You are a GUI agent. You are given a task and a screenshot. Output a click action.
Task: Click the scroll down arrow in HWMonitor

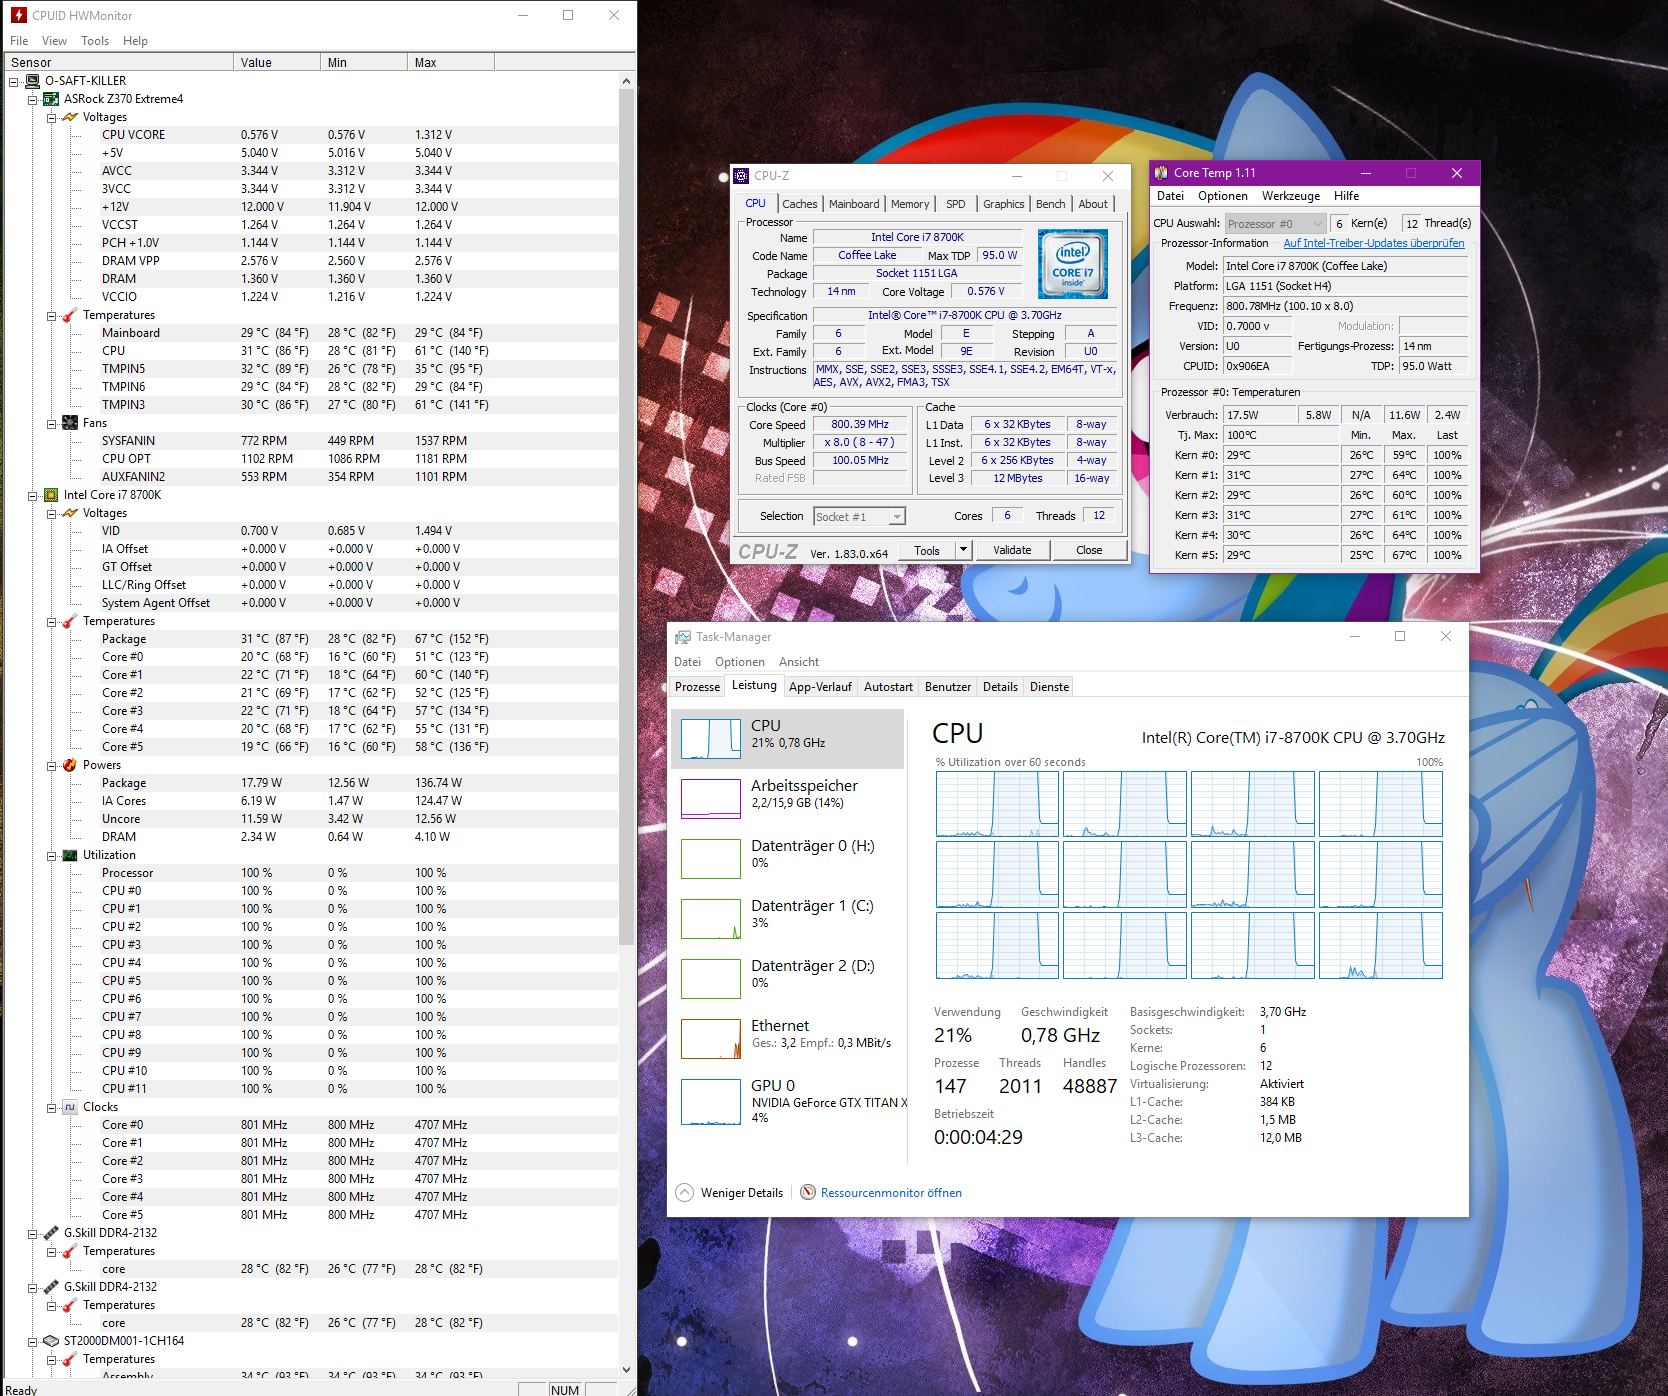pos(627,1369)
